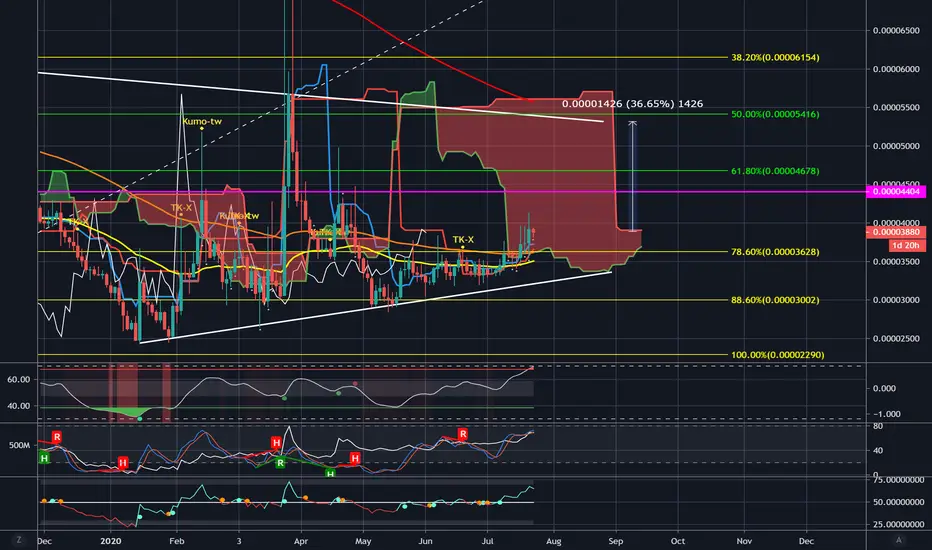Click the 40.00 indicator scale label

coord(18,406)
